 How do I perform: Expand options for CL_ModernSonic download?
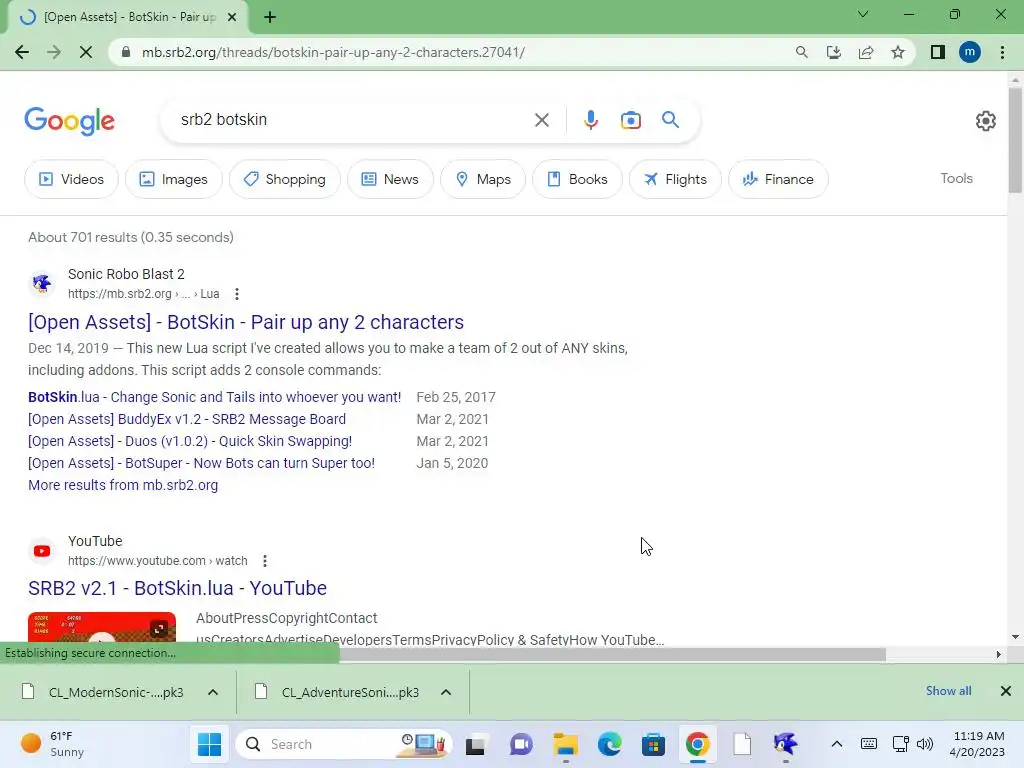click(213, 692)
